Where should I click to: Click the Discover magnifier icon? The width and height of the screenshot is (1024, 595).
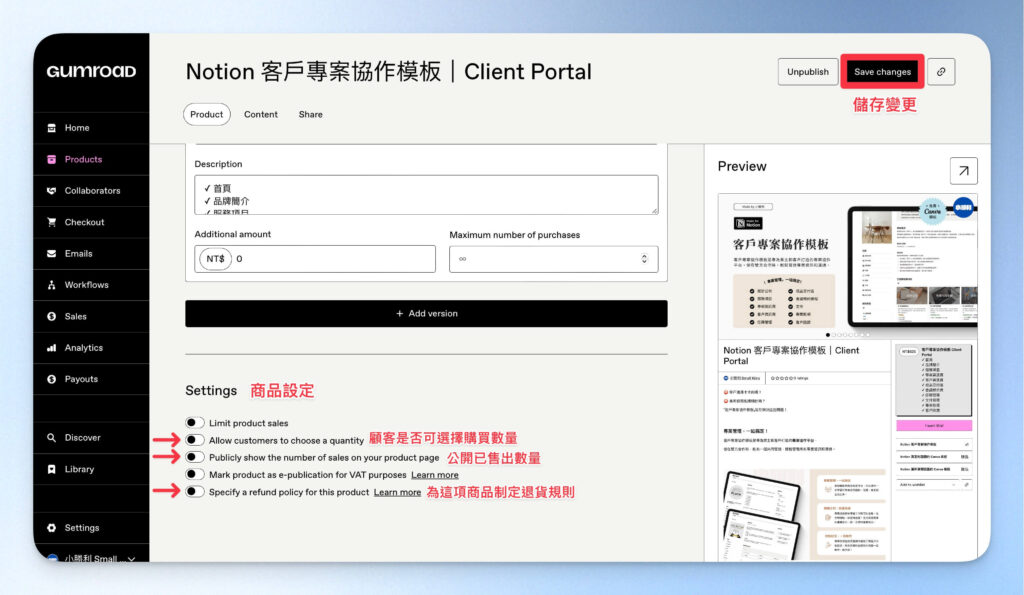tap(52, 438)
